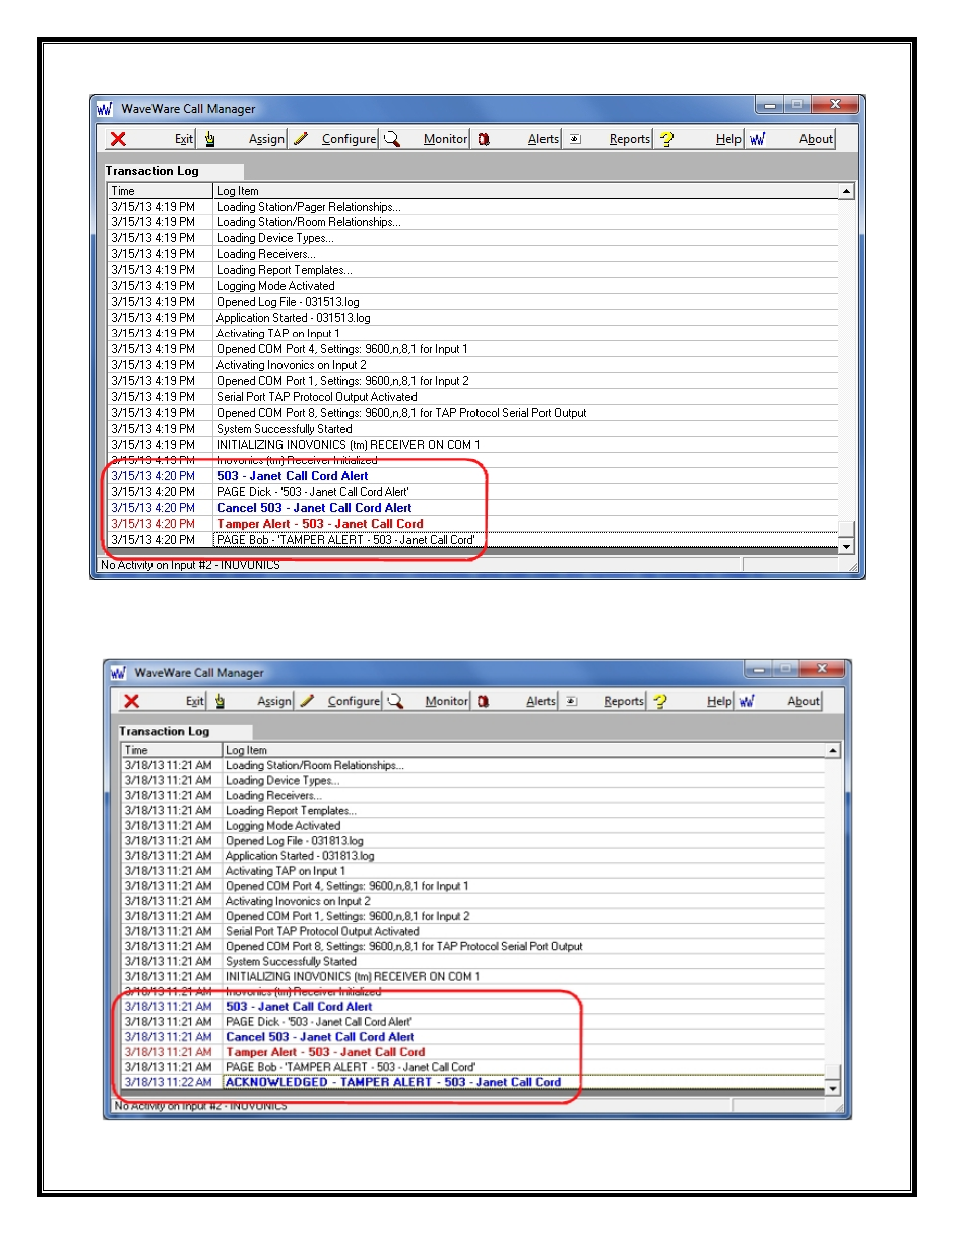Open Reports button in the 3/18/13 window
This screenshot has height=1235, width=954.
(x=604, y=701)
